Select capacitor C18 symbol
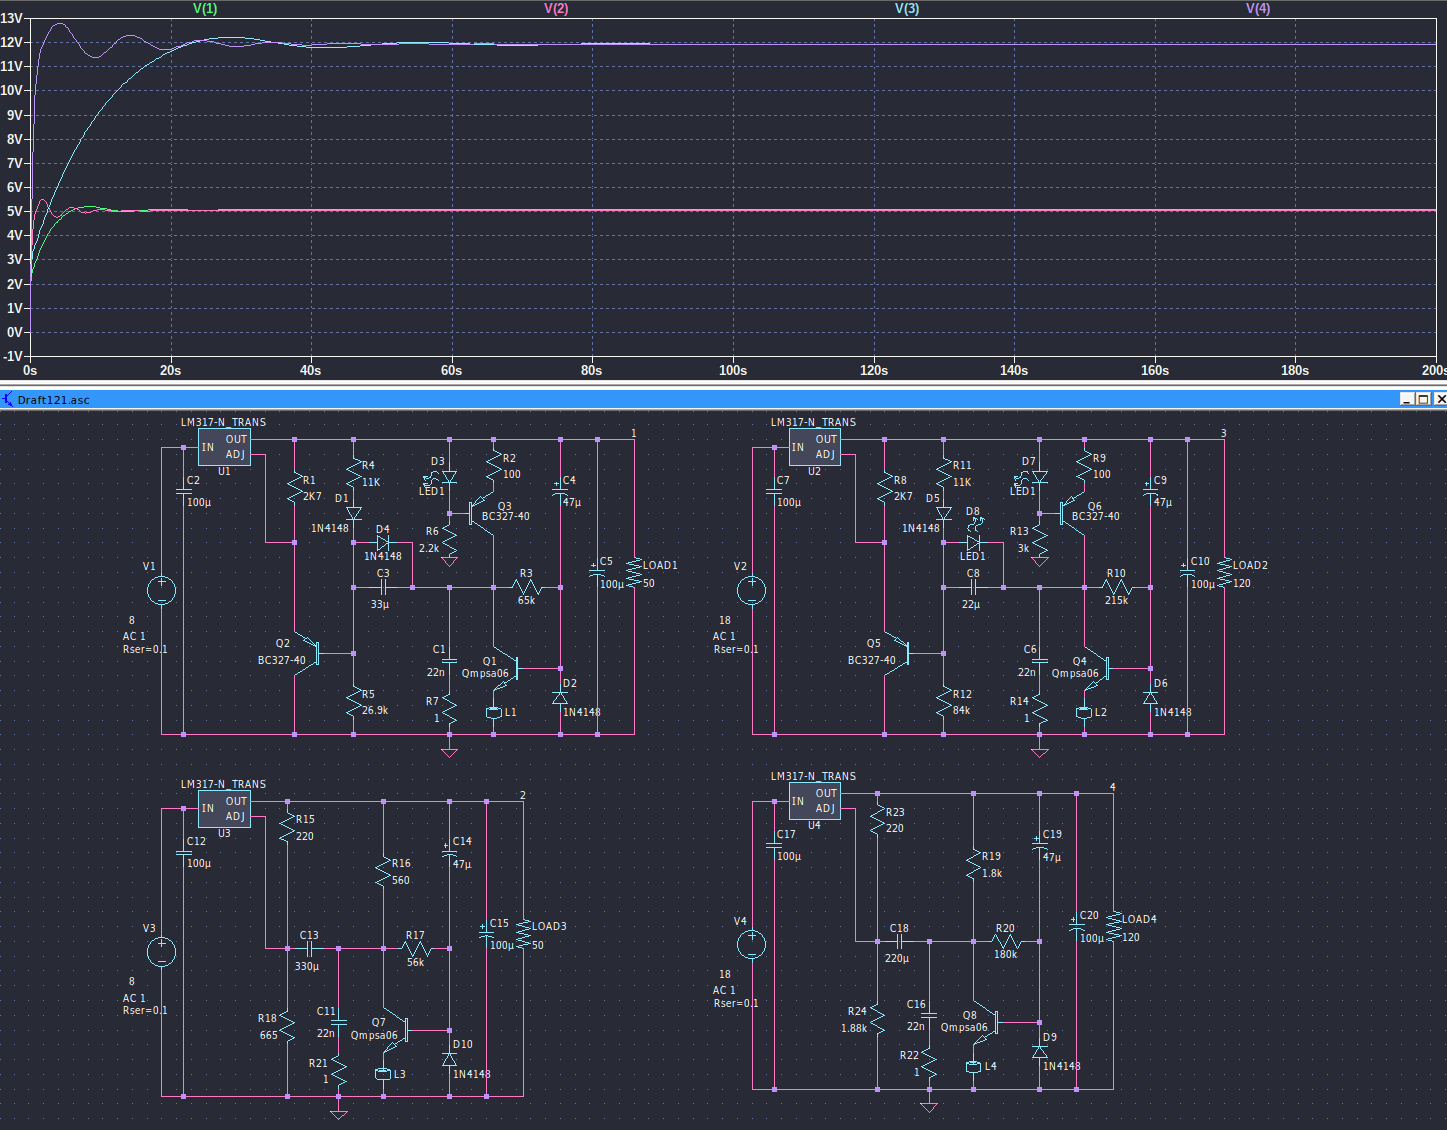The image size is (1447, 1130). (899, 941)
